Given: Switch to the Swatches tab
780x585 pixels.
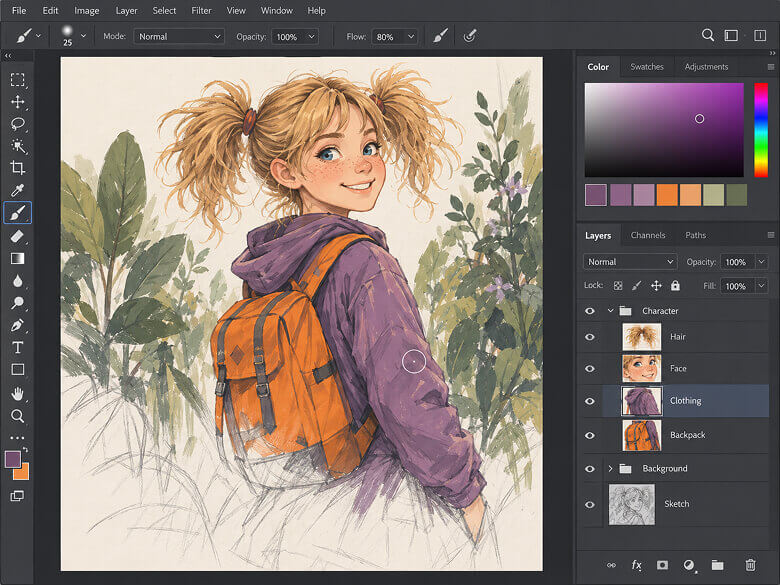Looking at the screenshot, I should tap(647, 67).
